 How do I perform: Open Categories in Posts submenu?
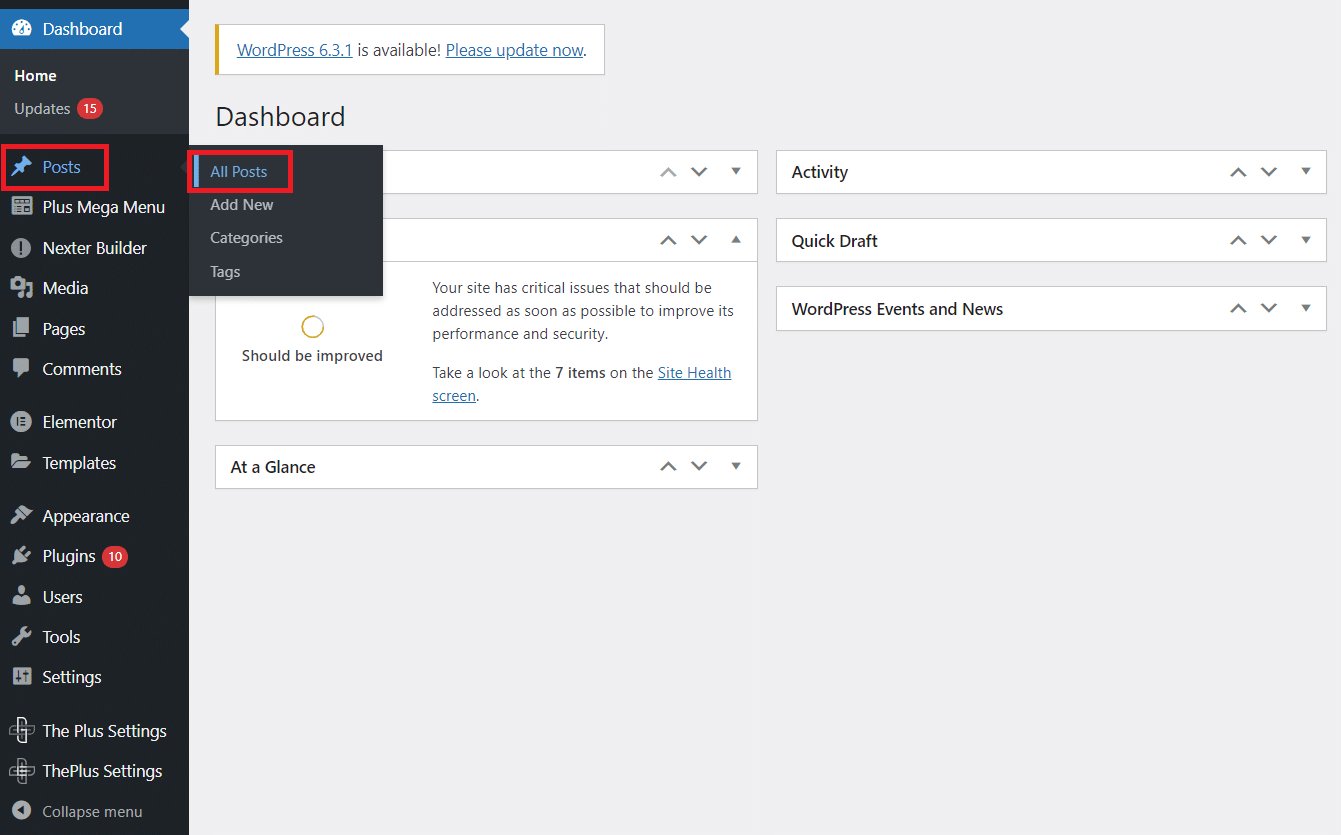246,238
